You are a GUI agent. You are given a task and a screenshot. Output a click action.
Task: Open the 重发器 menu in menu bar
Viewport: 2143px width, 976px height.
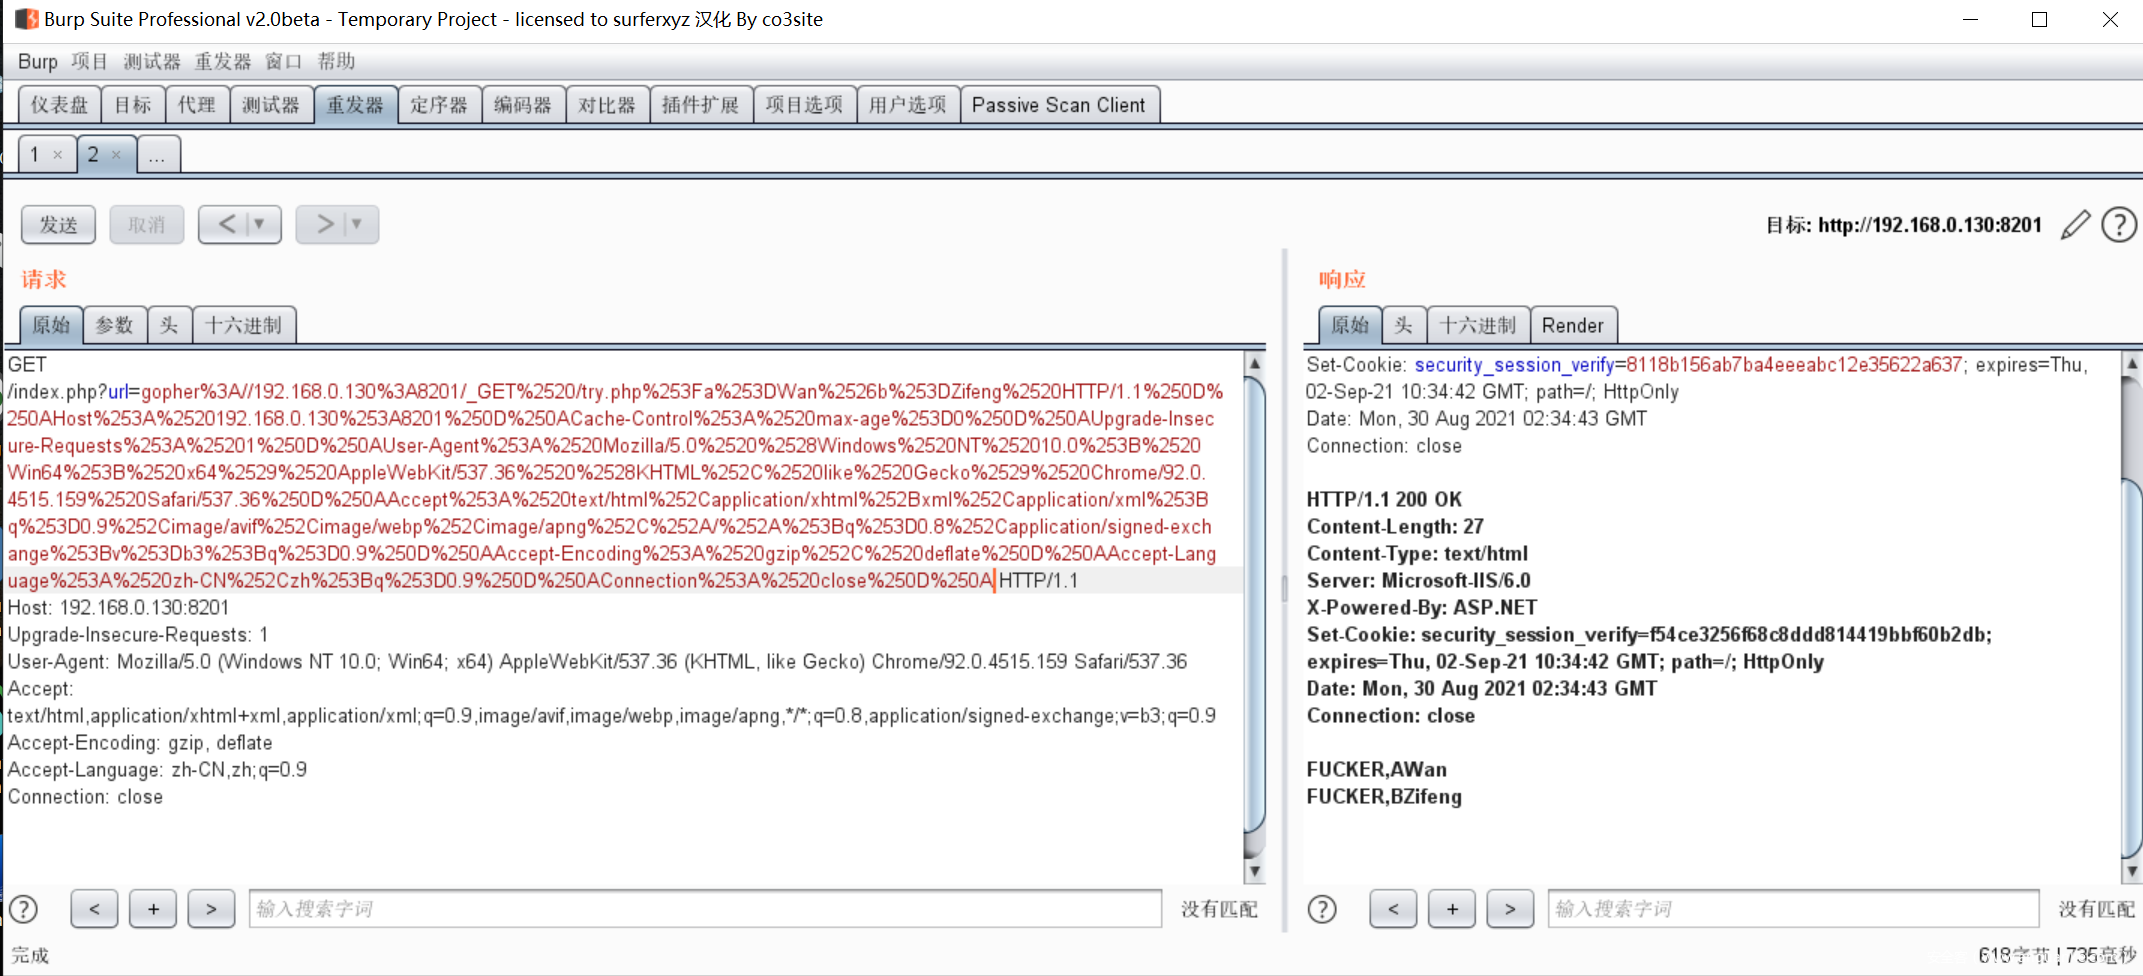223,61
